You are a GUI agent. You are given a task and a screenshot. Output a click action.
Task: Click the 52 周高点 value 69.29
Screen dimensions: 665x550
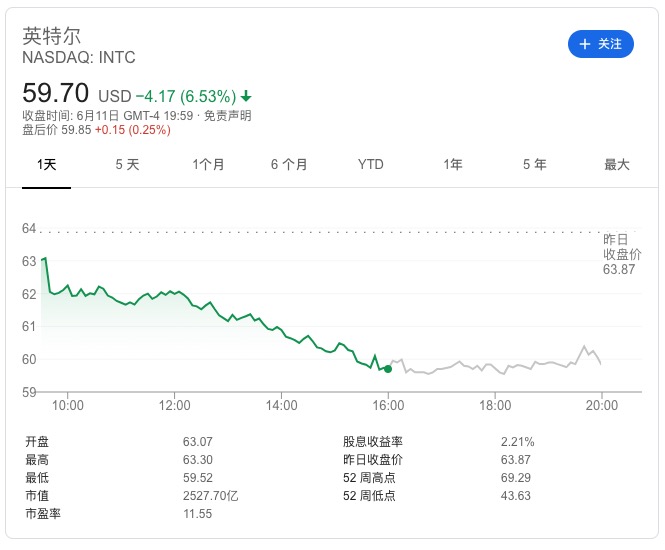click(516, 478)
